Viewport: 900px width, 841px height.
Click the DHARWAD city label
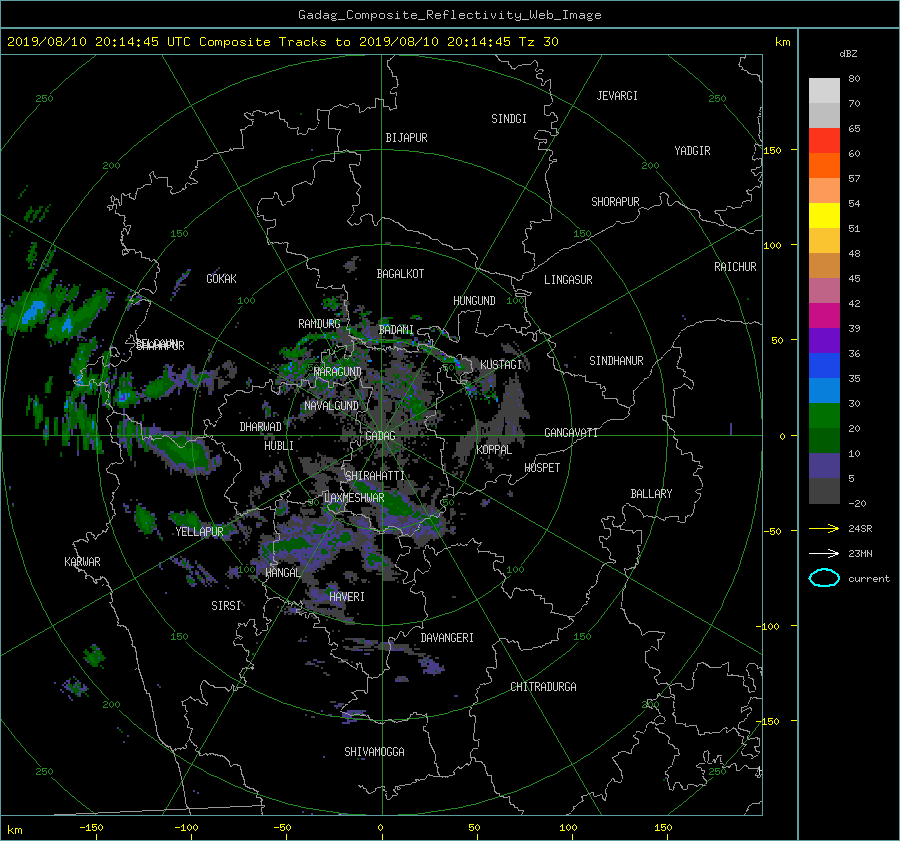tap(261, 427)
